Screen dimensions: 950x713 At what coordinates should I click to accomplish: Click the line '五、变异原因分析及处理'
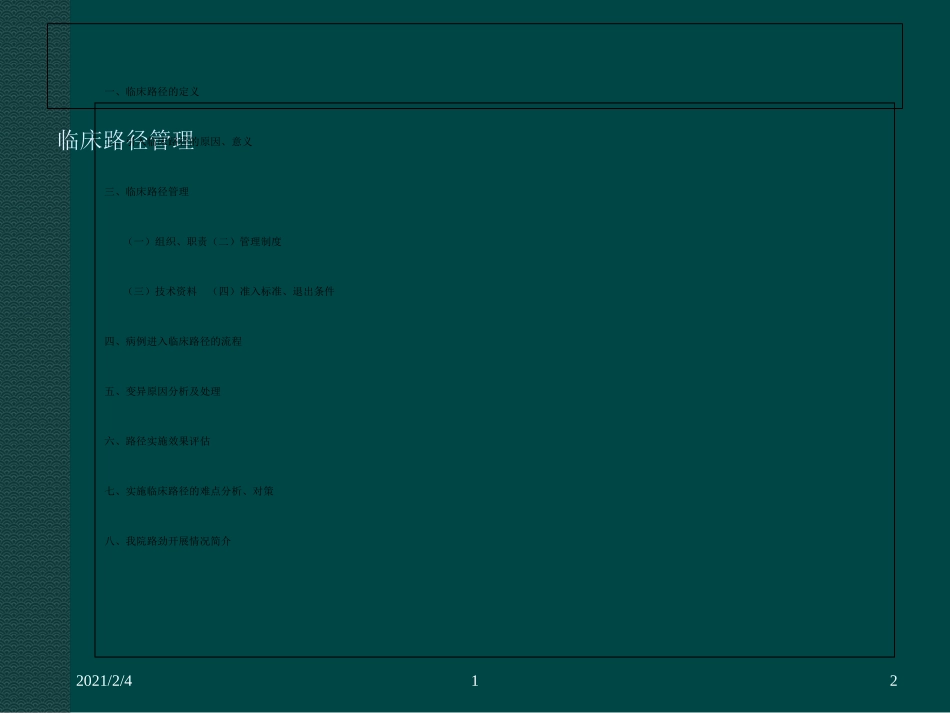tap(163, 391)
